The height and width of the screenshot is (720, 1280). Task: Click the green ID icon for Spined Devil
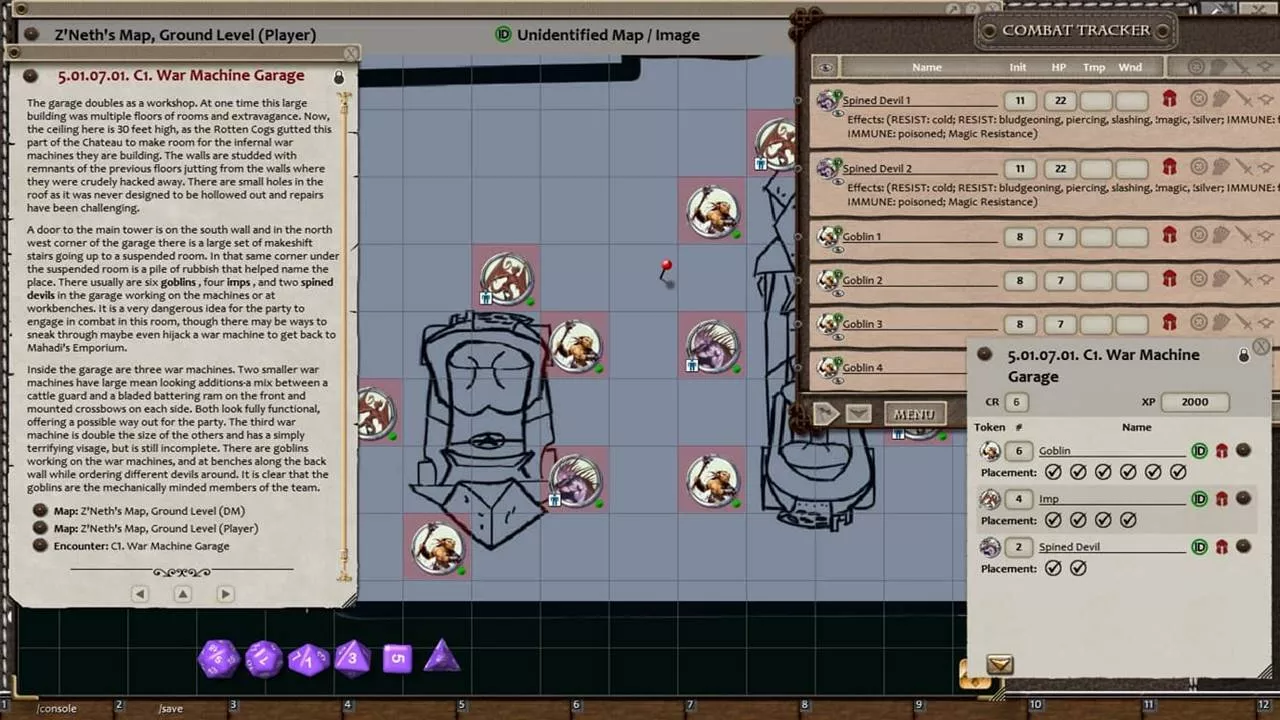point(1199,547)
